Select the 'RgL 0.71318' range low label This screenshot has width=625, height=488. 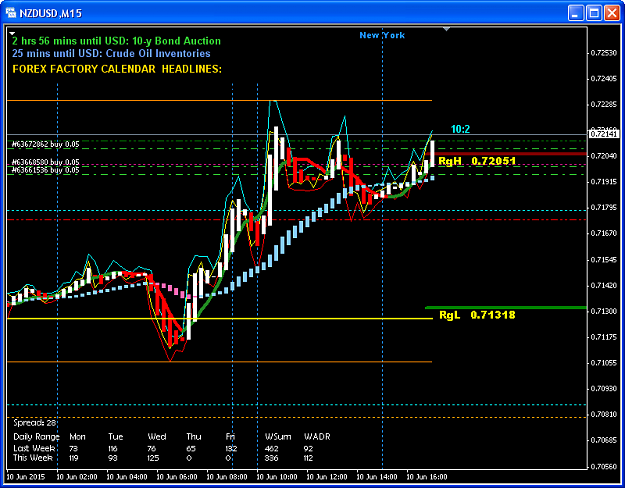(477, 315)
